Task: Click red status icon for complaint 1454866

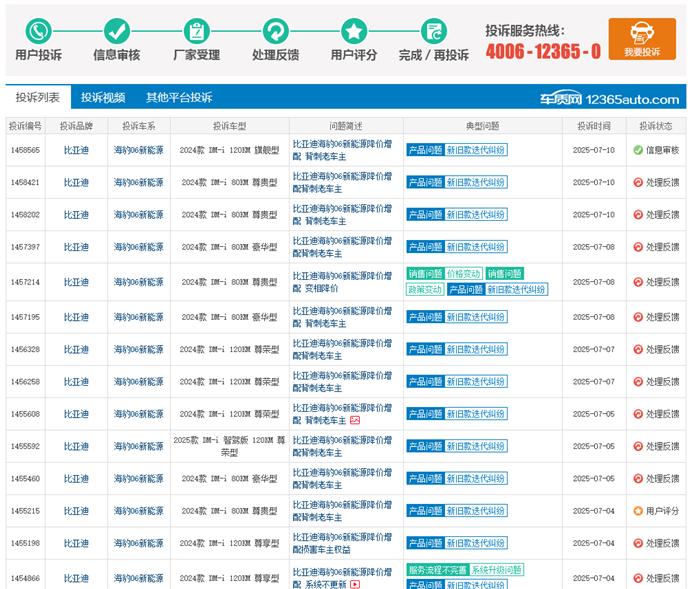Action: (x=638, y=578)
